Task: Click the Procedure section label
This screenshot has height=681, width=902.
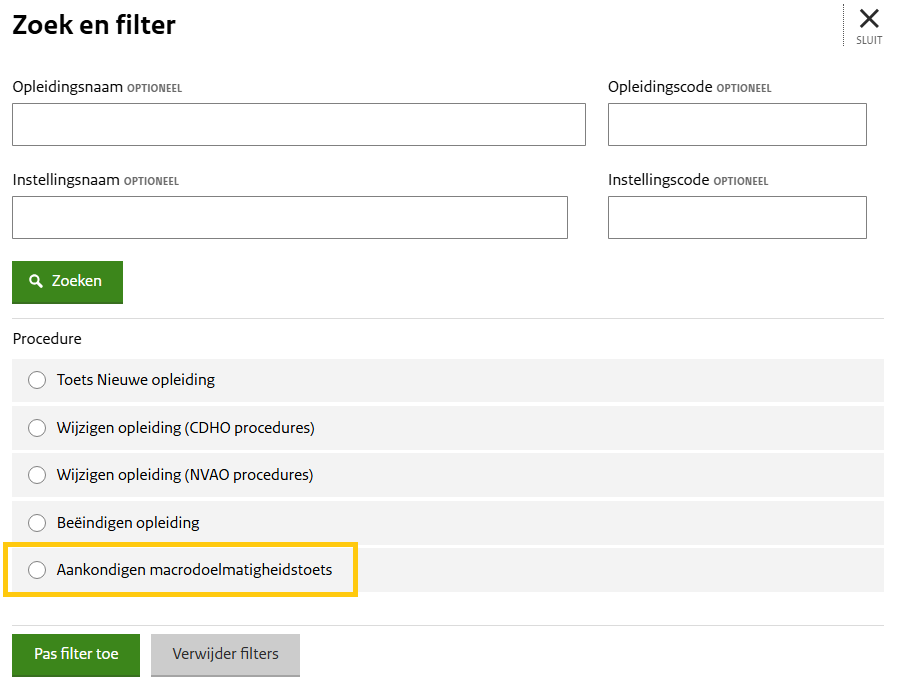Action: coord(47,339)
